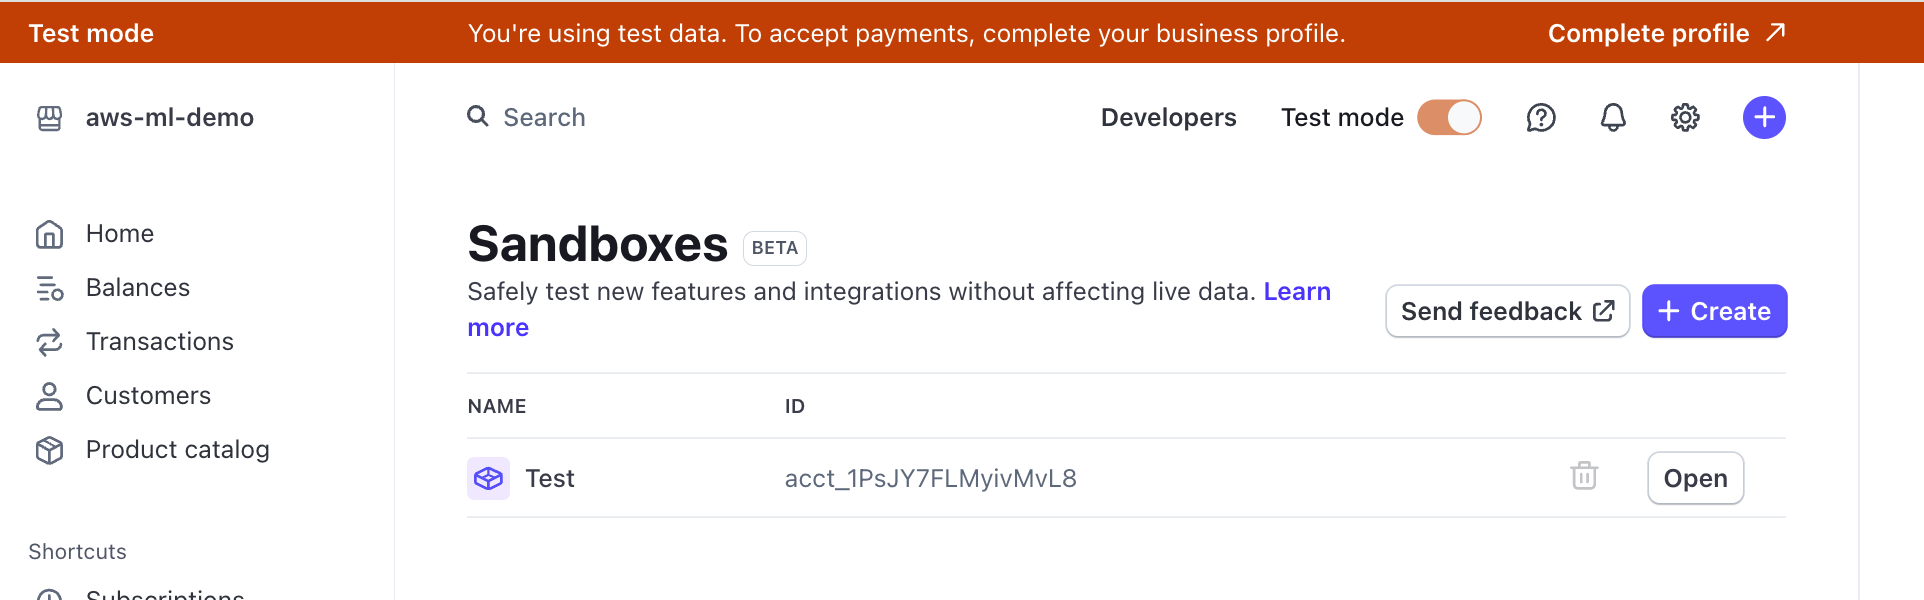Turn off the Test mode toggle
The width and height of the screenshot is (1924, 600).
[1449, 118]
